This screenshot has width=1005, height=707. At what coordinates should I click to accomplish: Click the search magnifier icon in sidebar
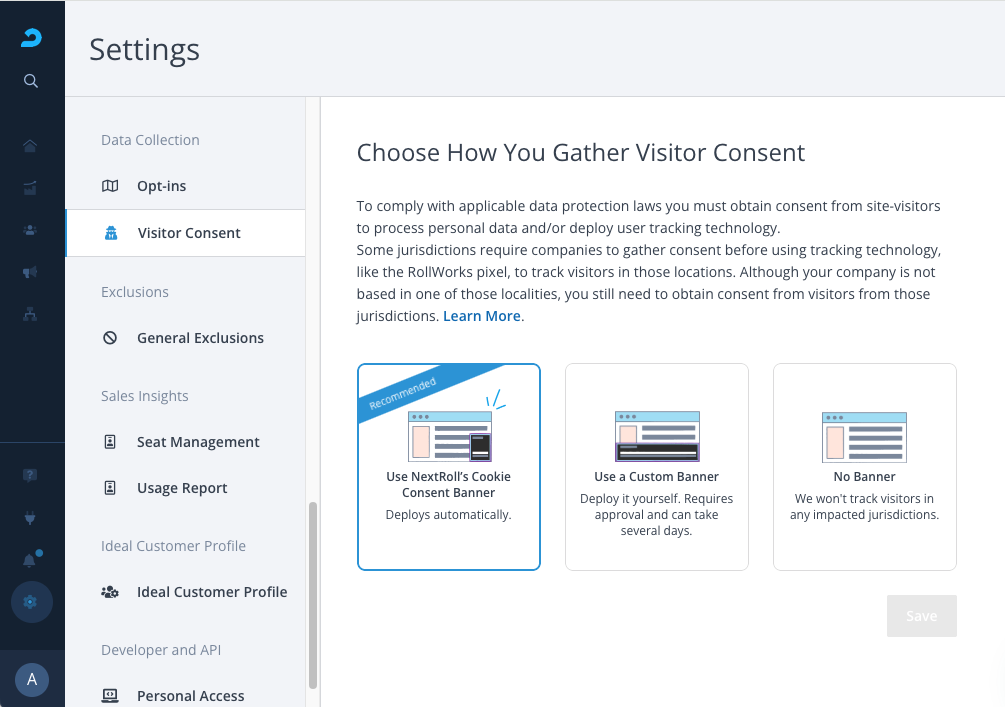[31, 81]
